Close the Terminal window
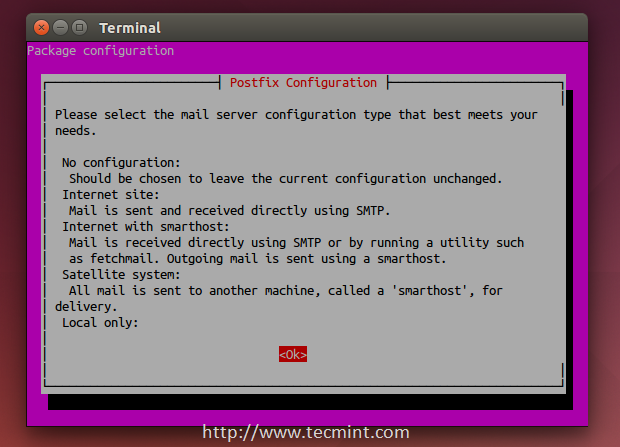This screenshot has width=620, height=447. click(x=42, y=27)
